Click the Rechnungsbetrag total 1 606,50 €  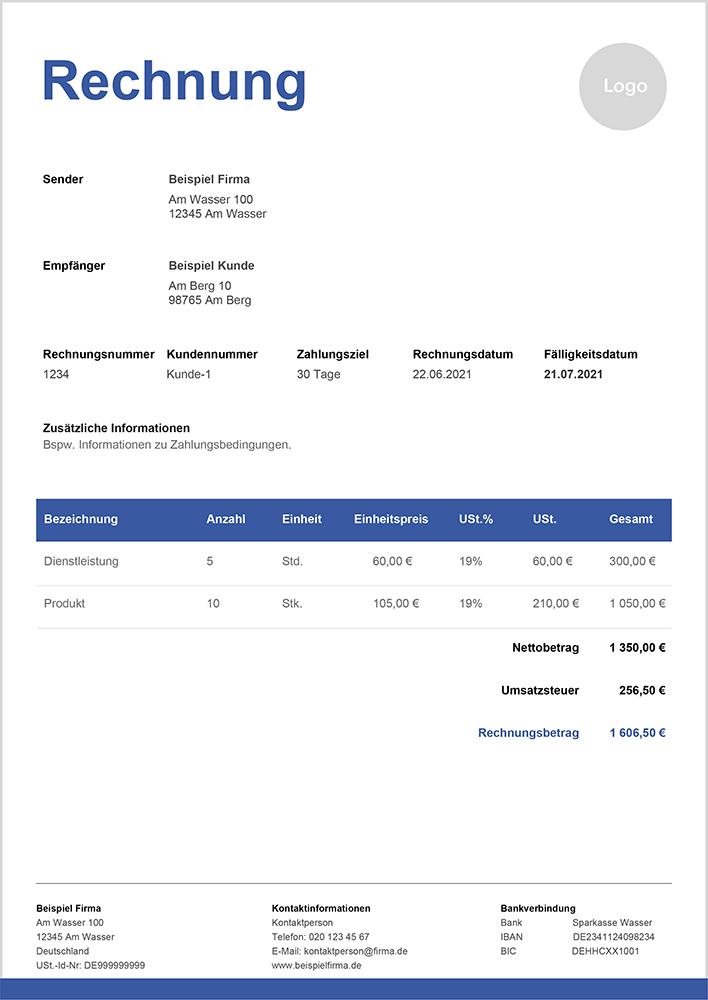637,733
